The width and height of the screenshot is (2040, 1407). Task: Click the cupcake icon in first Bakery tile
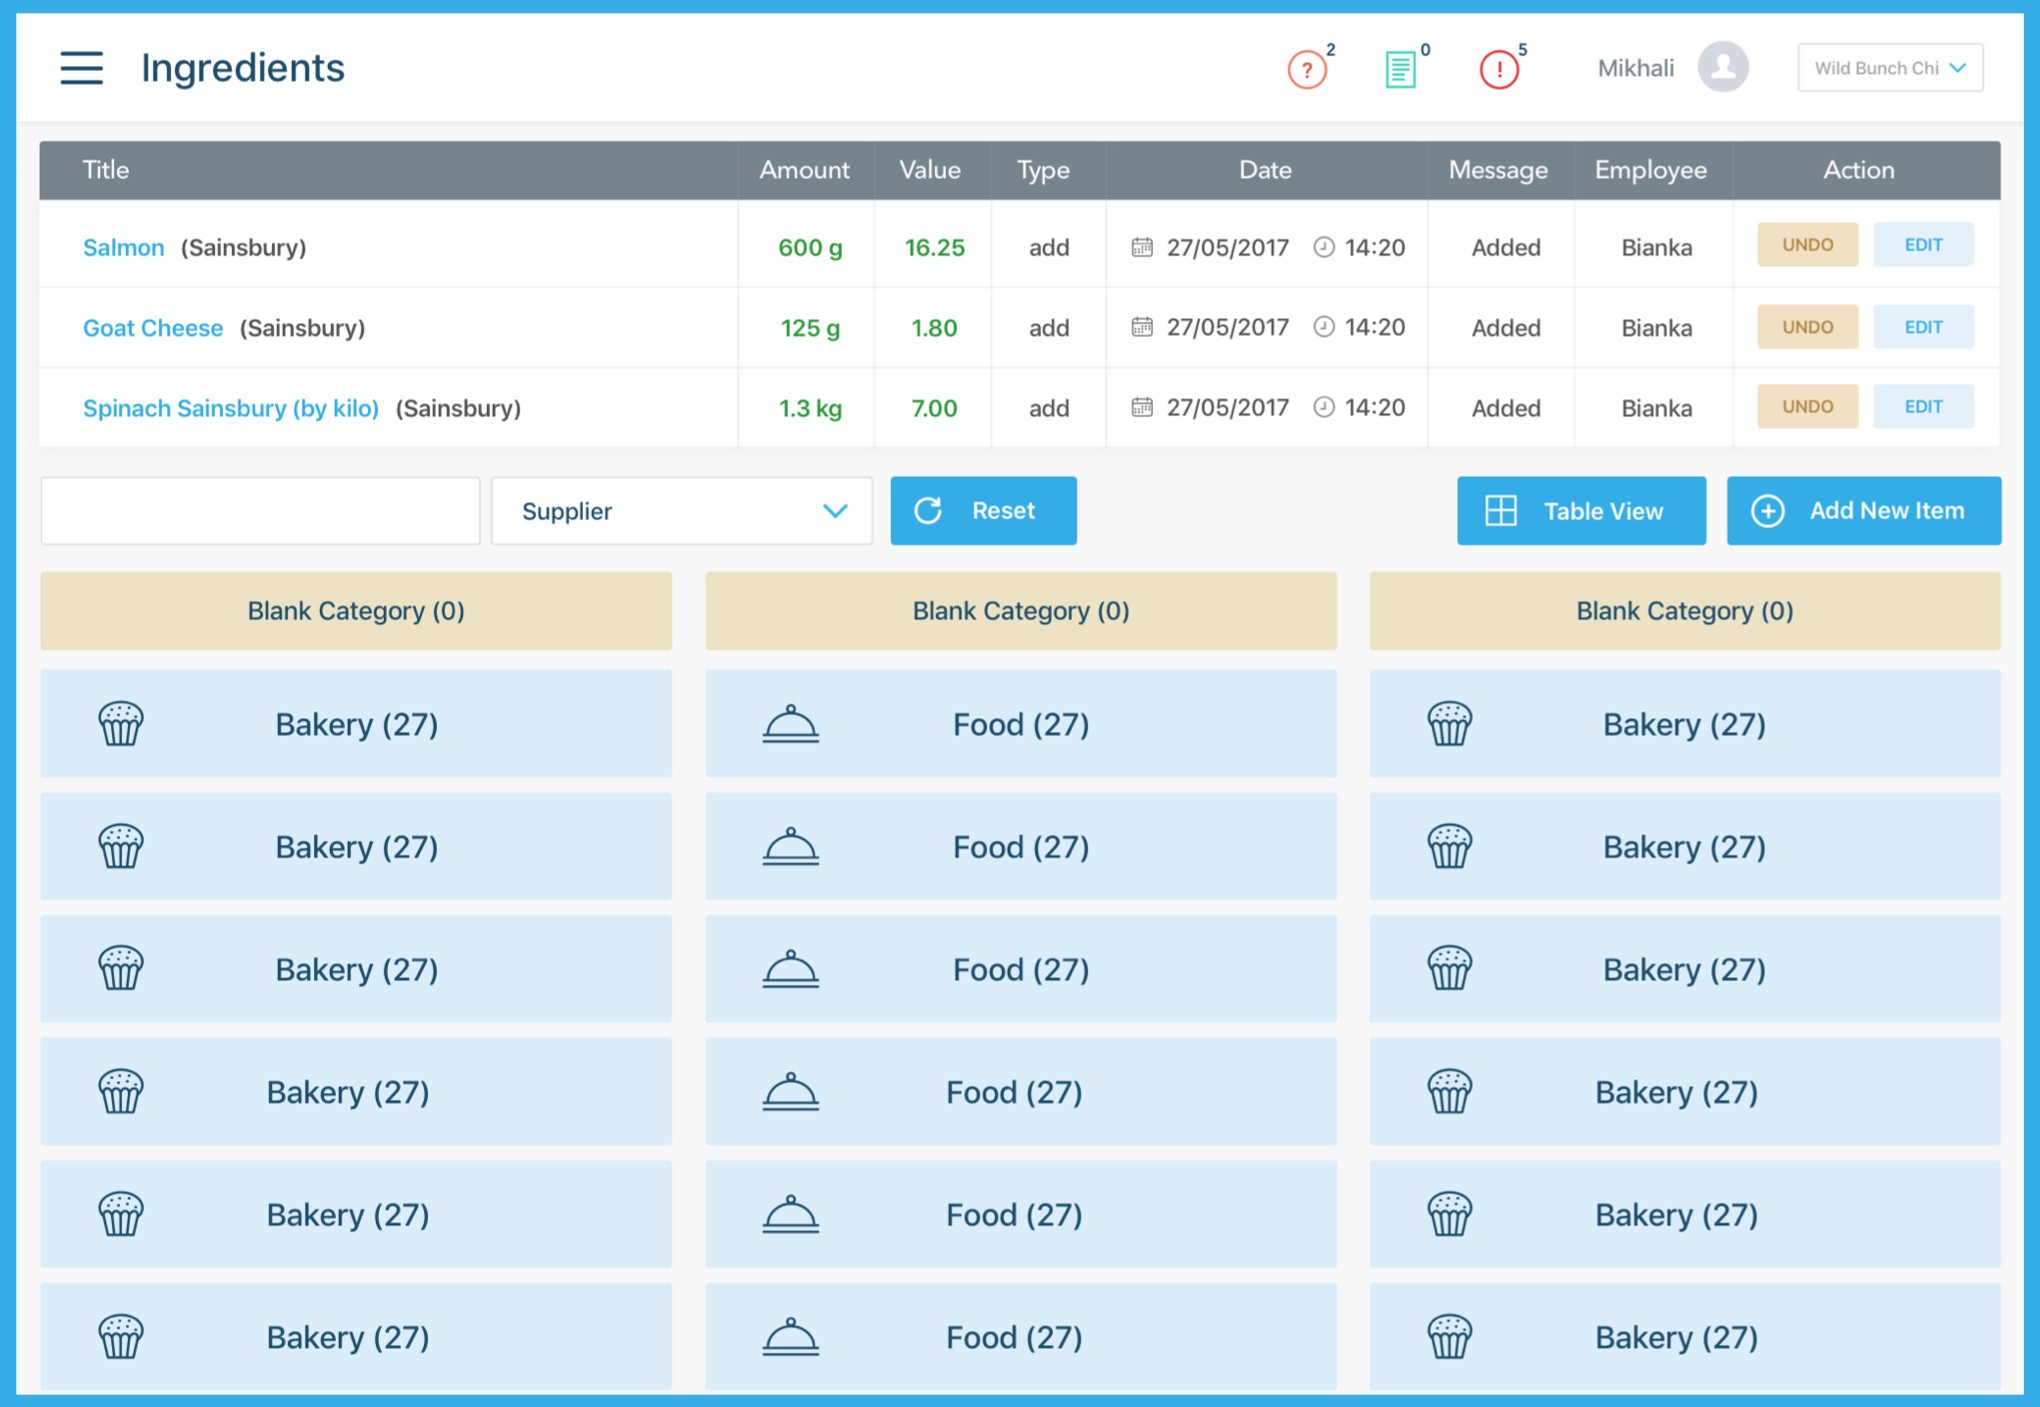(x=121, y=724)
